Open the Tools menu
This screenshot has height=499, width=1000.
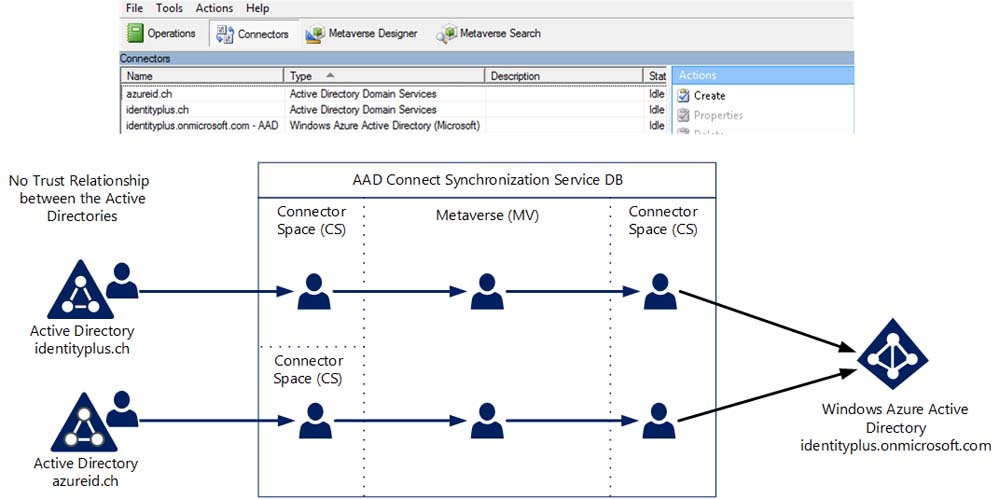(x=169, y=8)
